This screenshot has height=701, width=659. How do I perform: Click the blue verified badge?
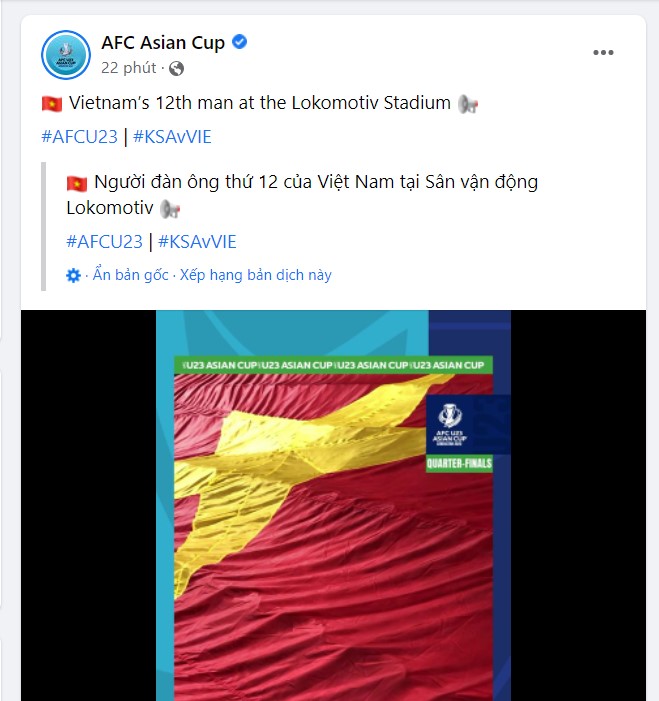pos(240,42)
